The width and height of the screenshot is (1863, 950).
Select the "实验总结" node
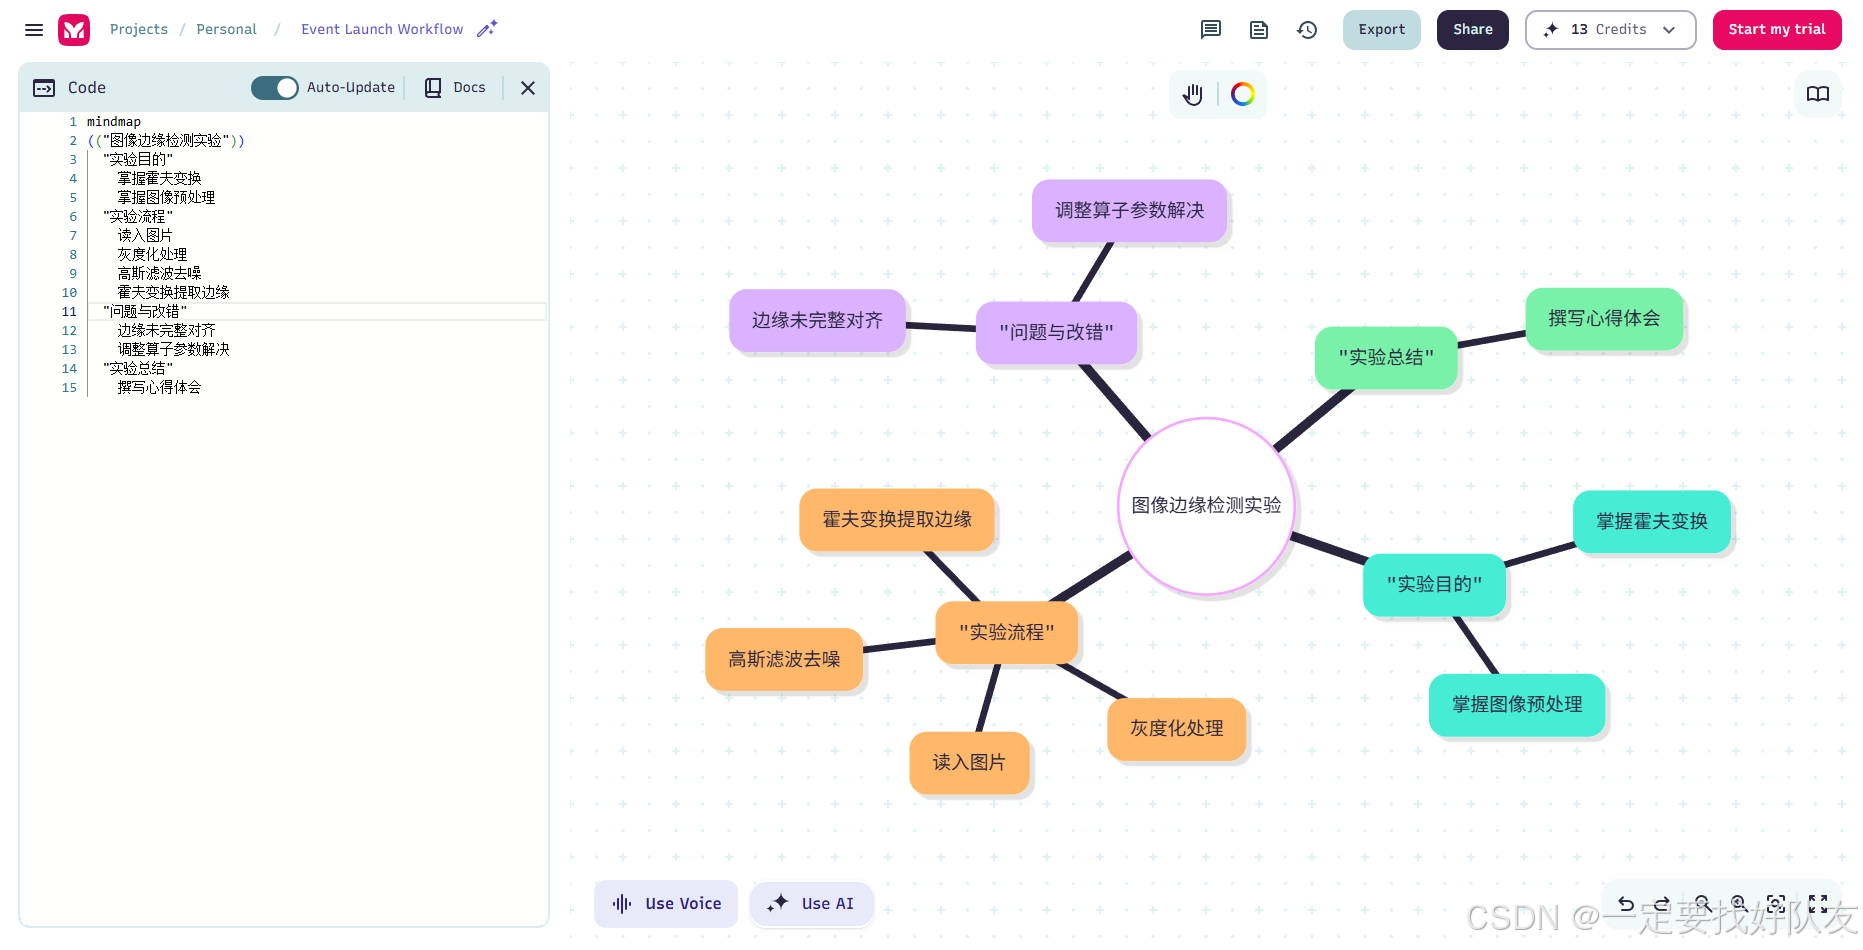[x=1386, y=357]
